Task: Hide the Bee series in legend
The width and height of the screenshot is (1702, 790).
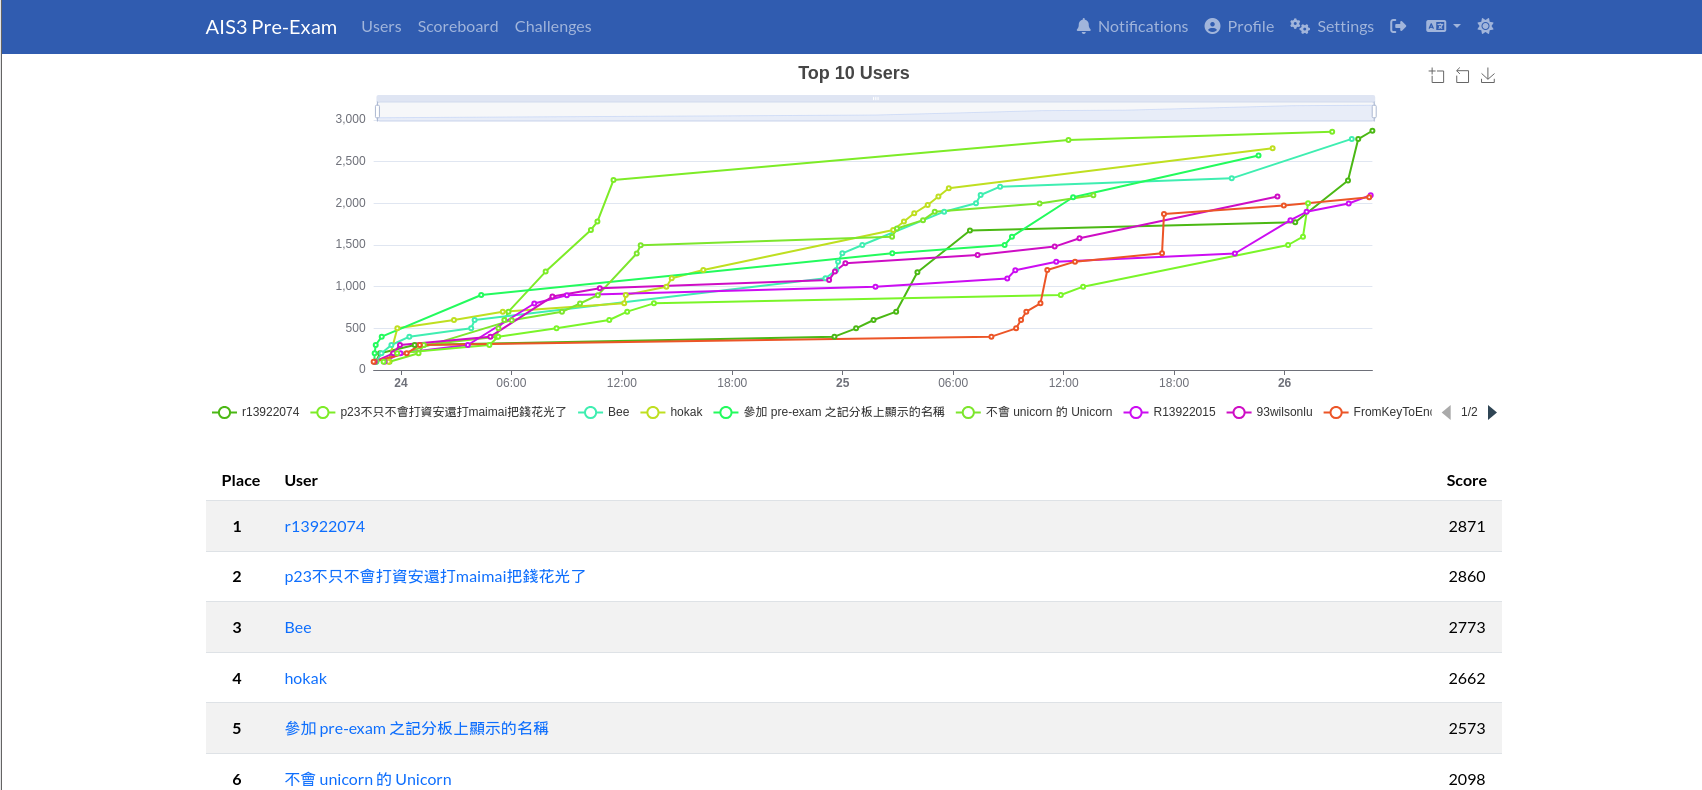Action: [x=605, y=412]
